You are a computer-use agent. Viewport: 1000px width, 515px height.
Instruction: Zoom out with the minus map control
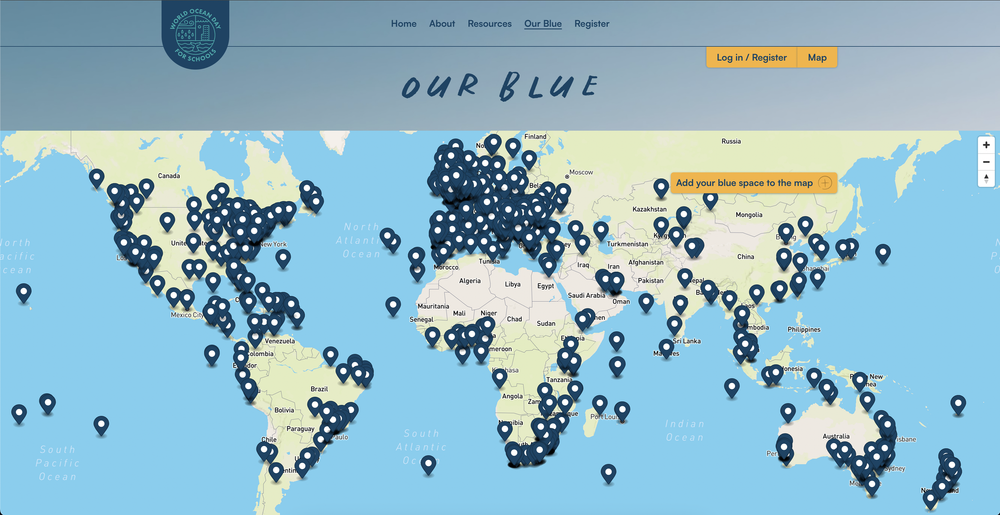[986, 162]
